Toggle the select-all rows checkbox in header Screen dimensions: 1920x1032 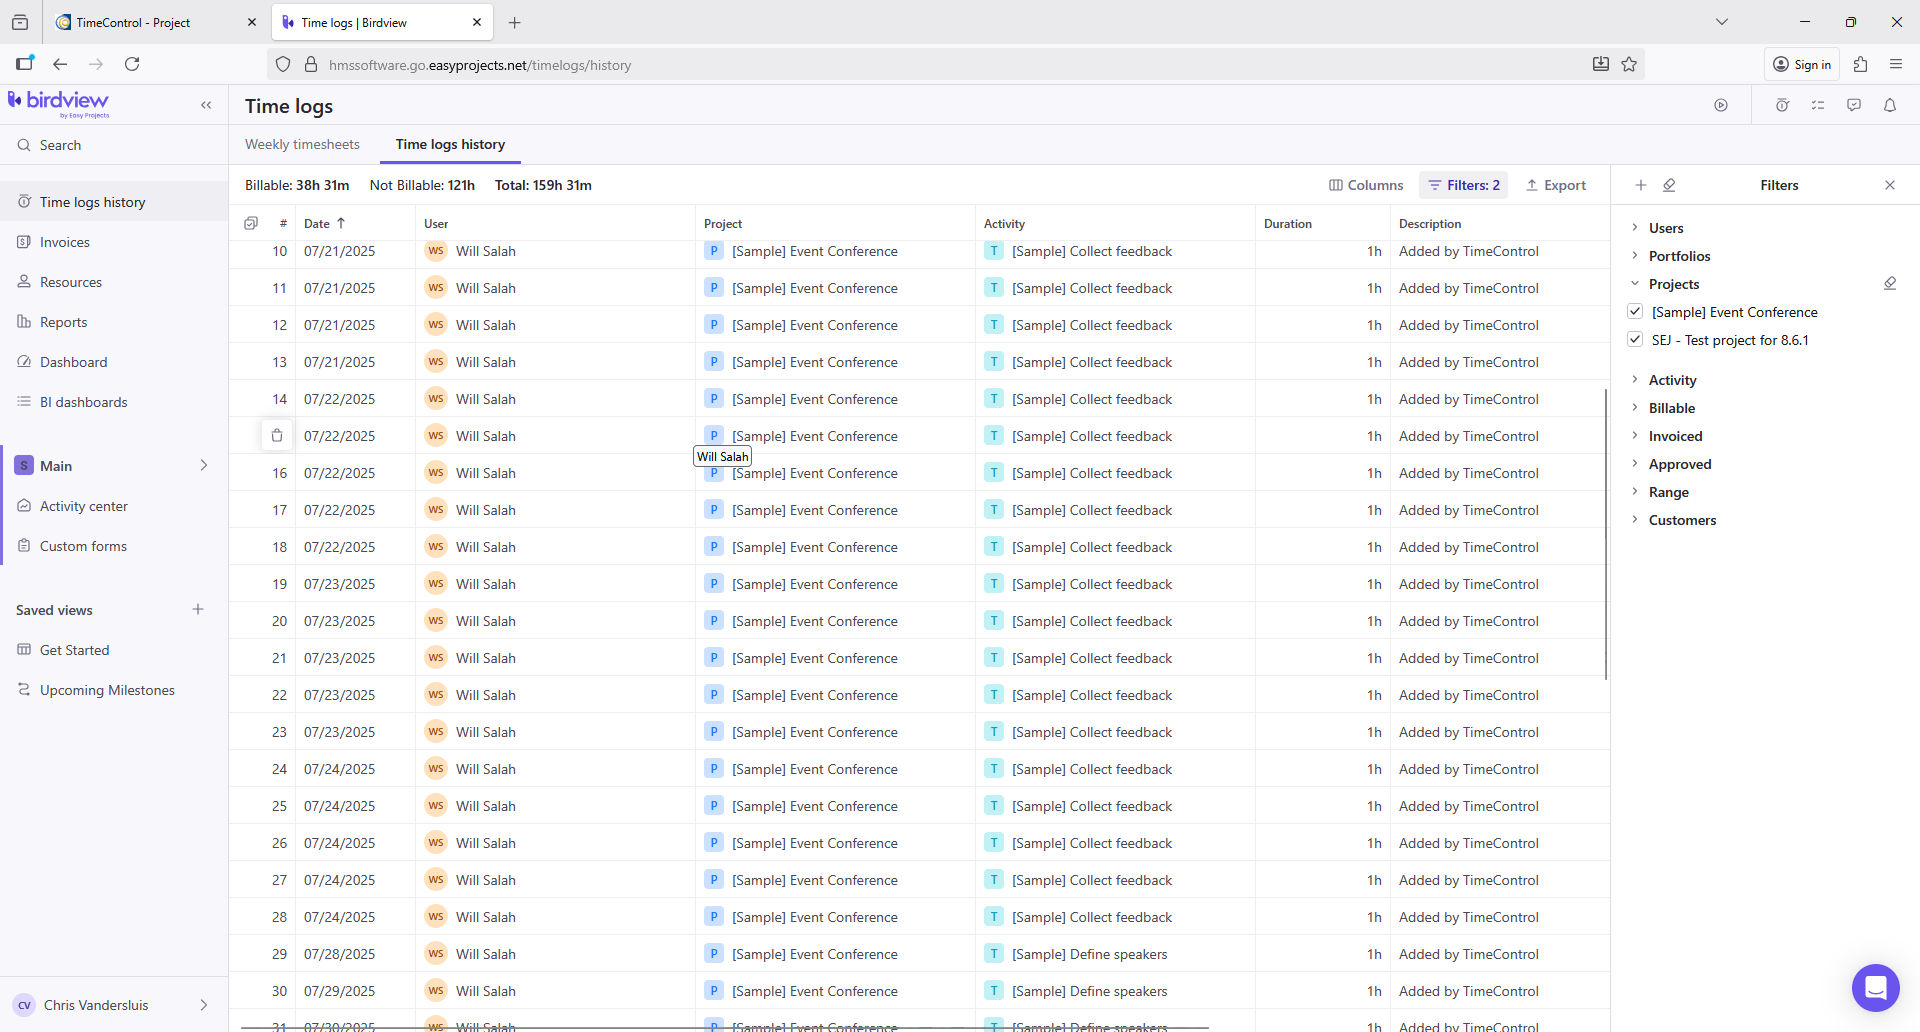[251, 224]
